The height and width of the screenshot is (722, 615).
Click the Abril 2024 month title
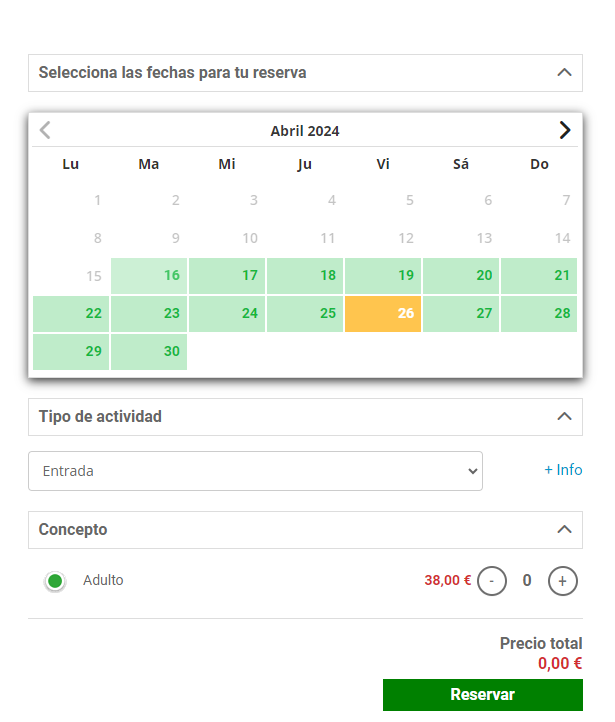305,131
